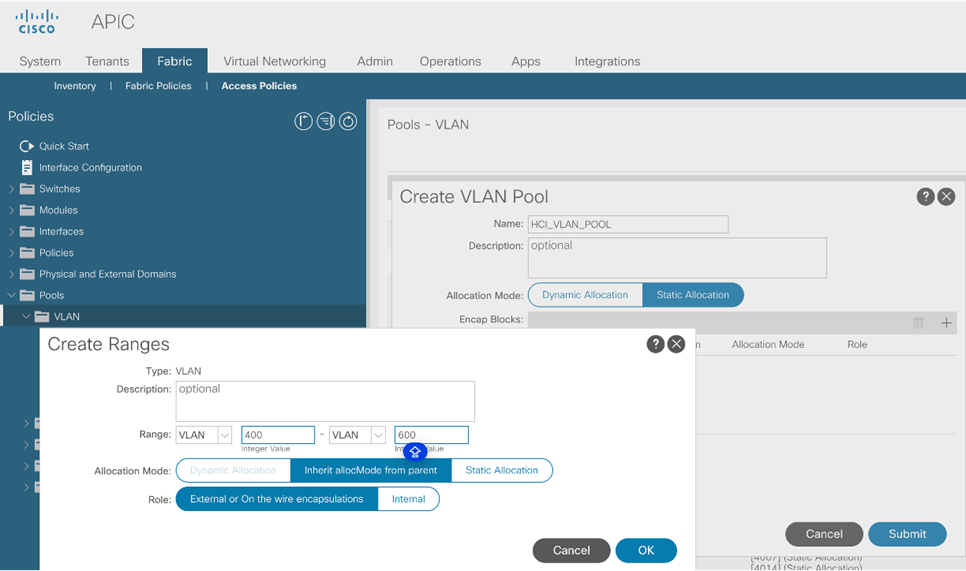Screen dimensions: 966x571
Task: Click the VLAN pool Name field
Action: pos(628,224)
